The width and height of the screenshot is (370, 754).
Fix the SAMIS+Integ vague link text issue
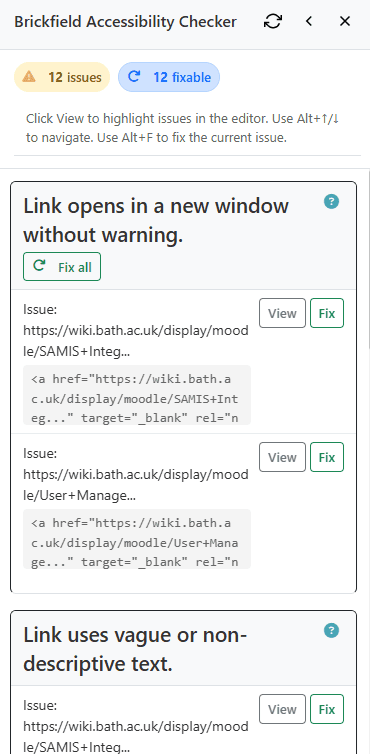click(x=327, y=709)
